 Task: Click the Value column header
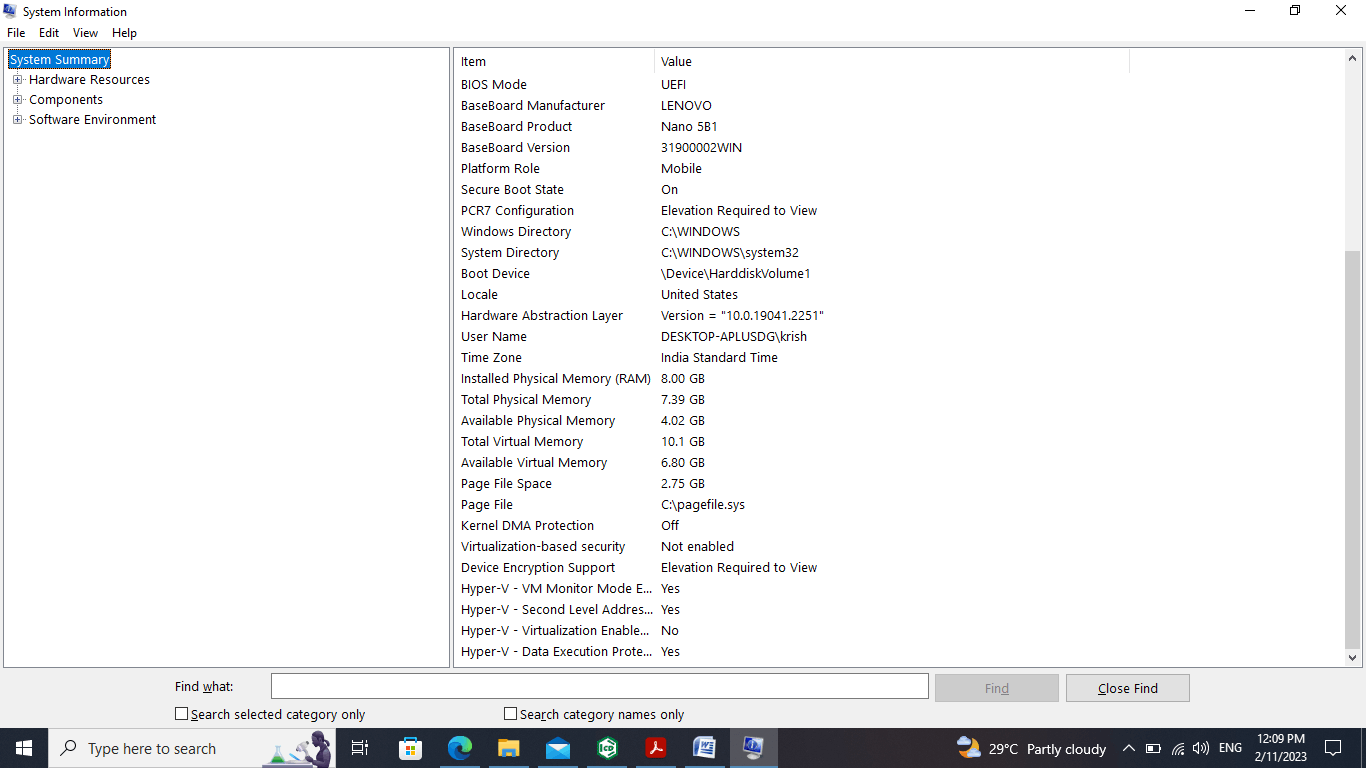(892, 62)
